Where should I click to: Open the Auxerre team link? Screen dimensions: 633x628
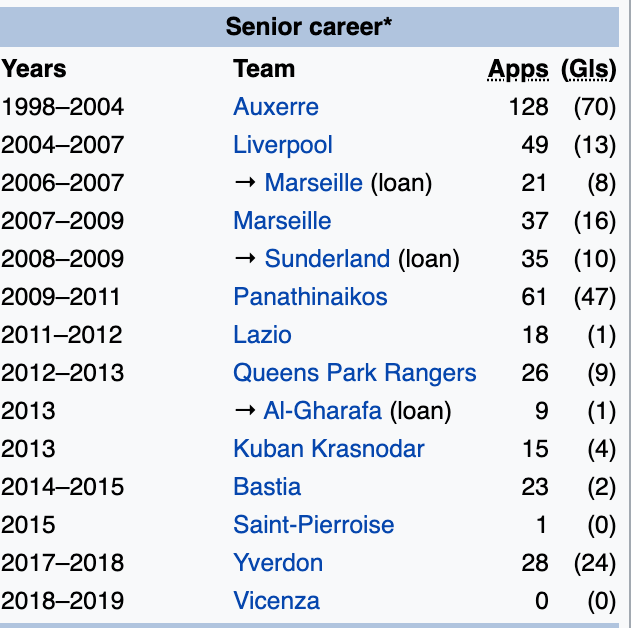[x=276, y=107]
